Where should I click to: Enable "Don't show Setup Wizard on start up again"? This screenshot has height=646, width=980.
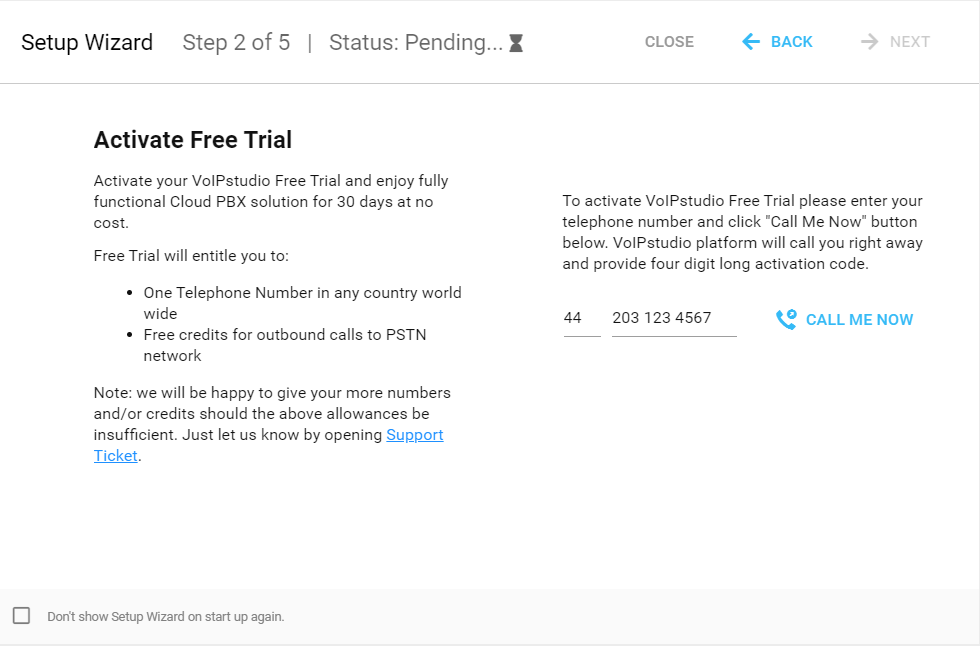[21, 614]
